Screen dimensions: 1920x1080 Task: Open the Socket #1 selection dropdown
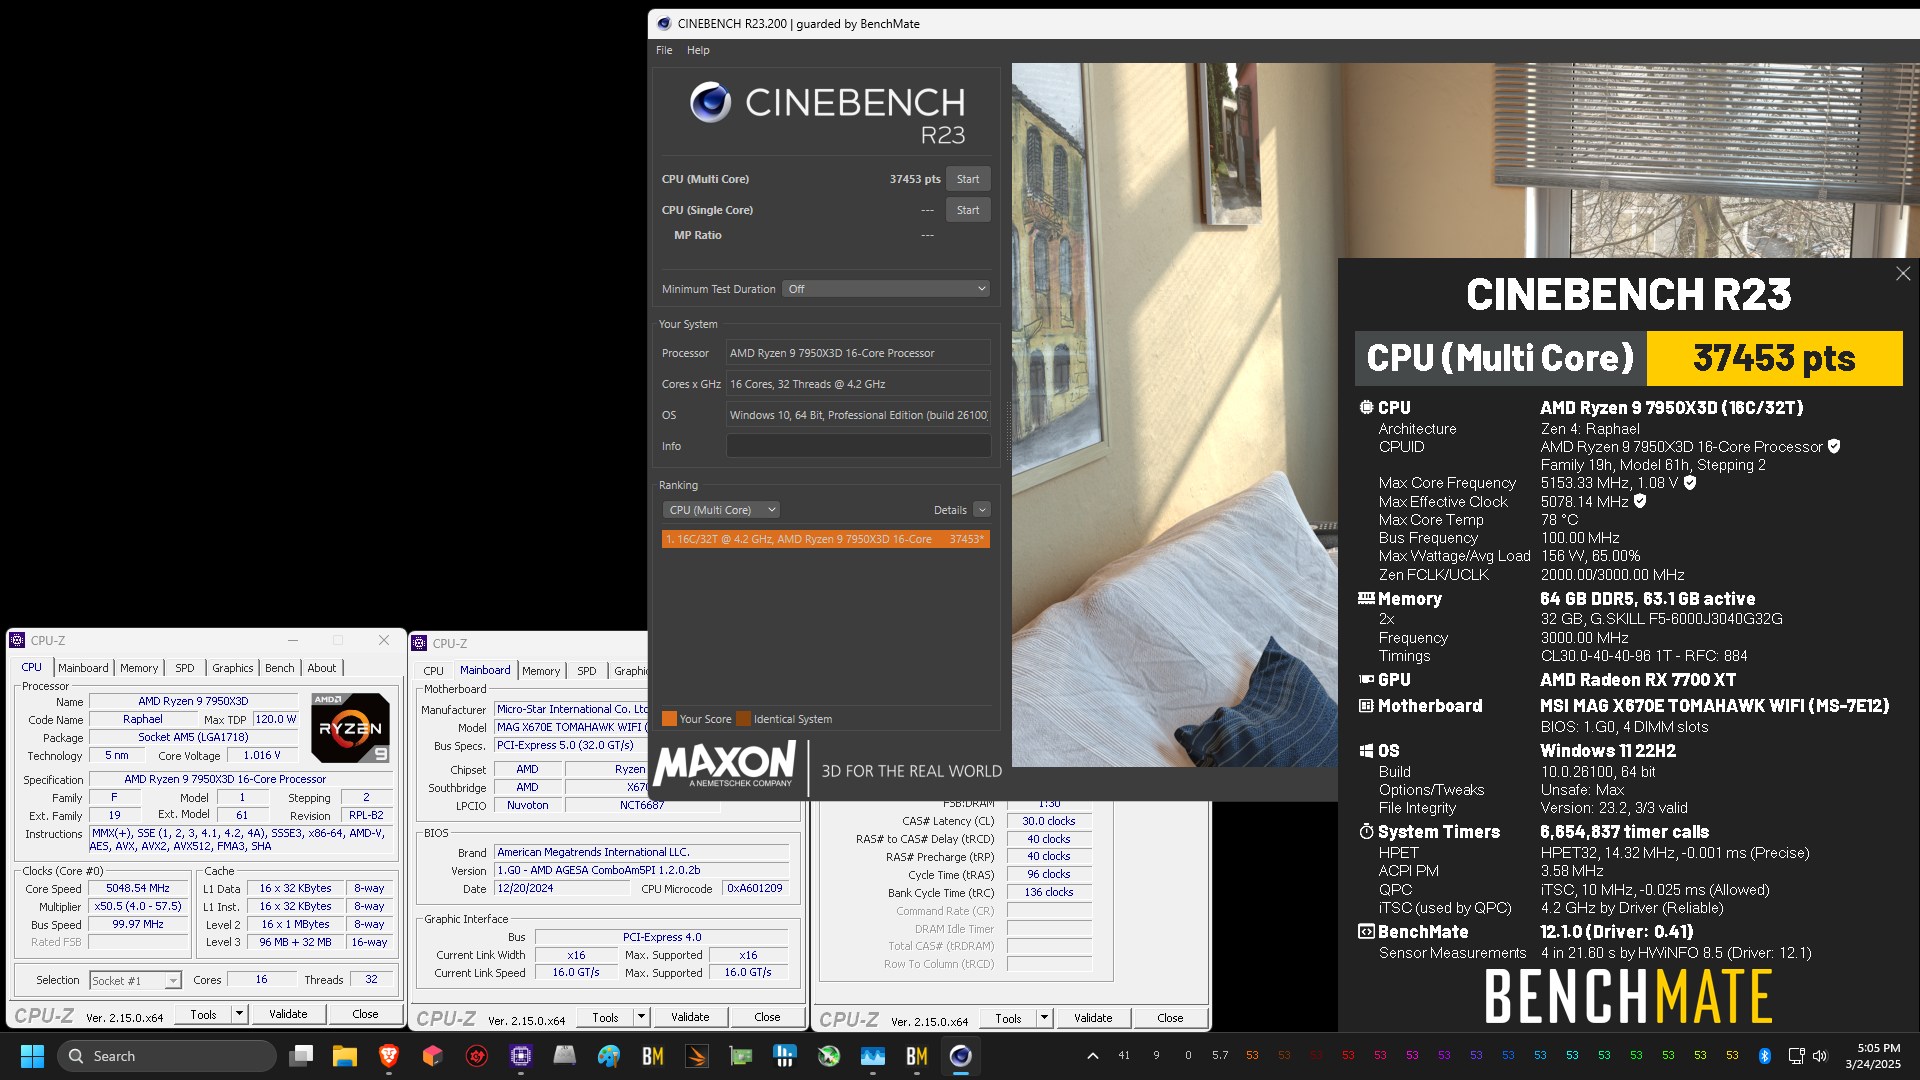click(135, 981)
